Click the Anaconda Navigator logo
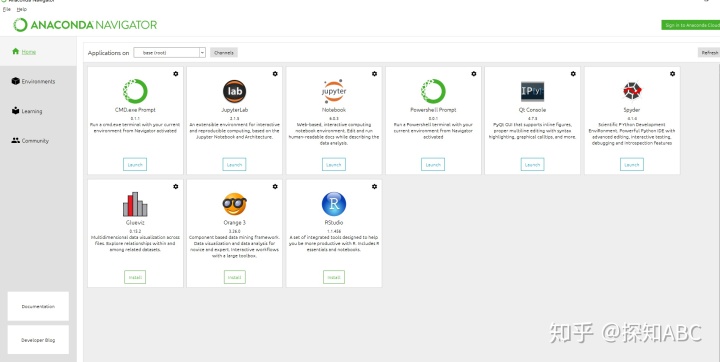This screenshot has width=720, height=362. click(85, 25)
